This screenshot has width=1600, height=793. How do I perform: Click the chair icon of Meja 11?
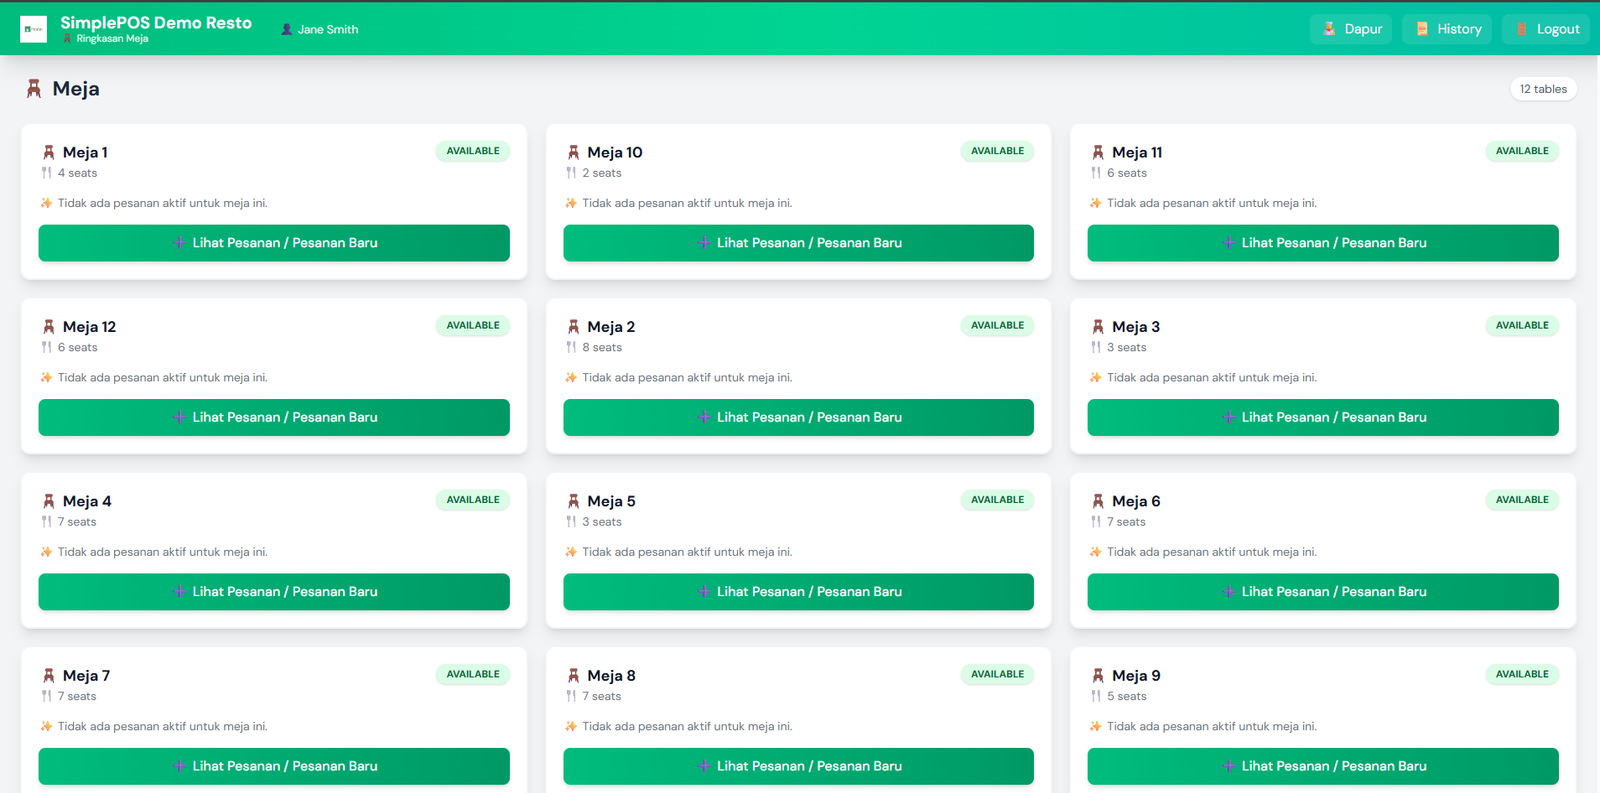[1098, 152]
